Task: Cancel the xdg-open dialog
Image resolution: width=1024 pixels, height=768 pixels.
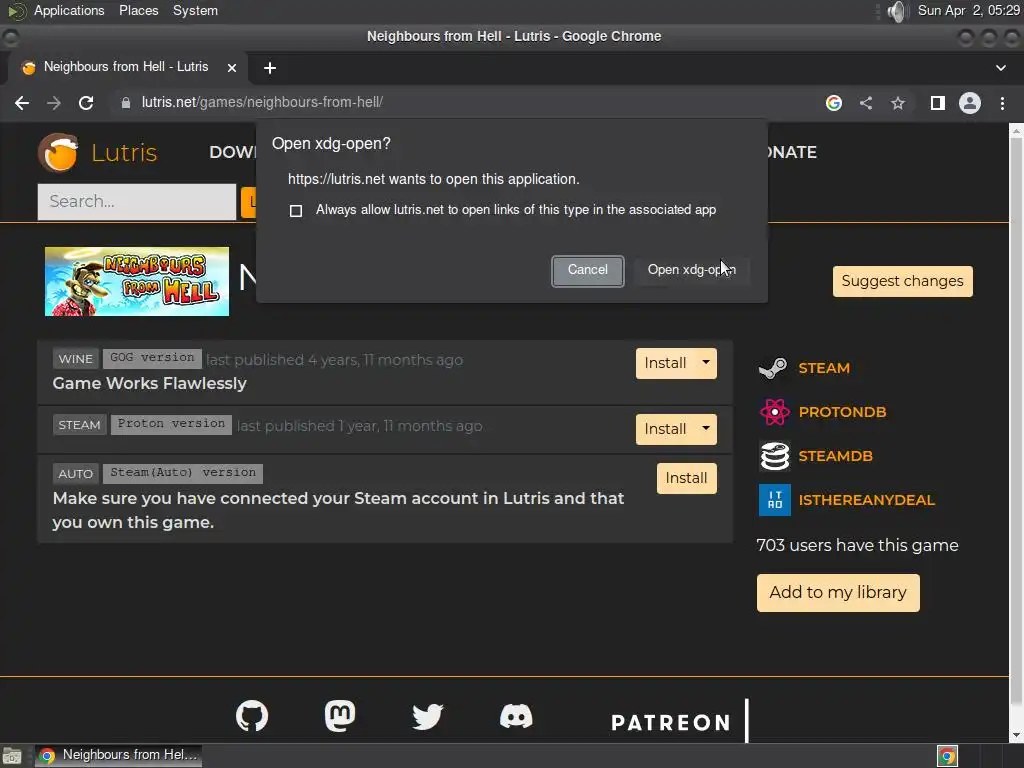Action: [588, 271]
